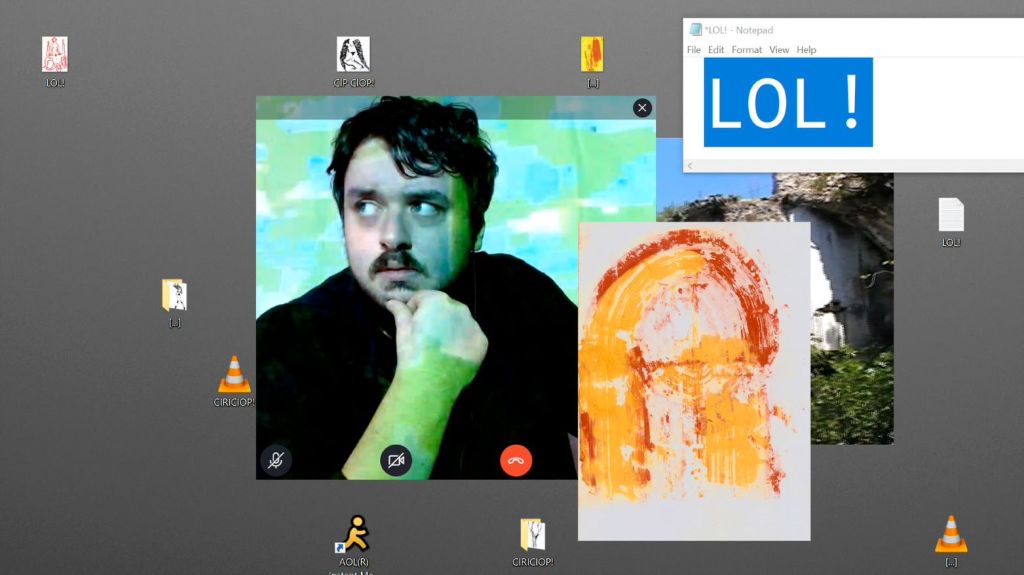Image resolution: width=1024 pixels, height=575 pixels.
Task: Open the AOL Instant Messenger shortcut
Action: pyautogui.click(x=354, y=535)
